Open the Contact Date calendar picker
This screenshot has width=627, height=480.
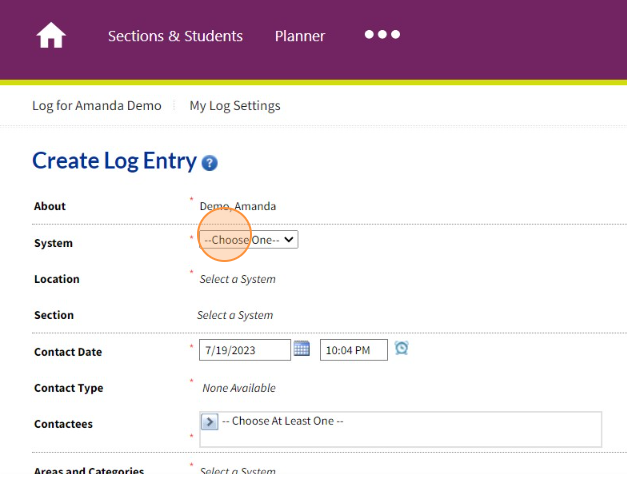pyautogui.click(x=302, y=348)
